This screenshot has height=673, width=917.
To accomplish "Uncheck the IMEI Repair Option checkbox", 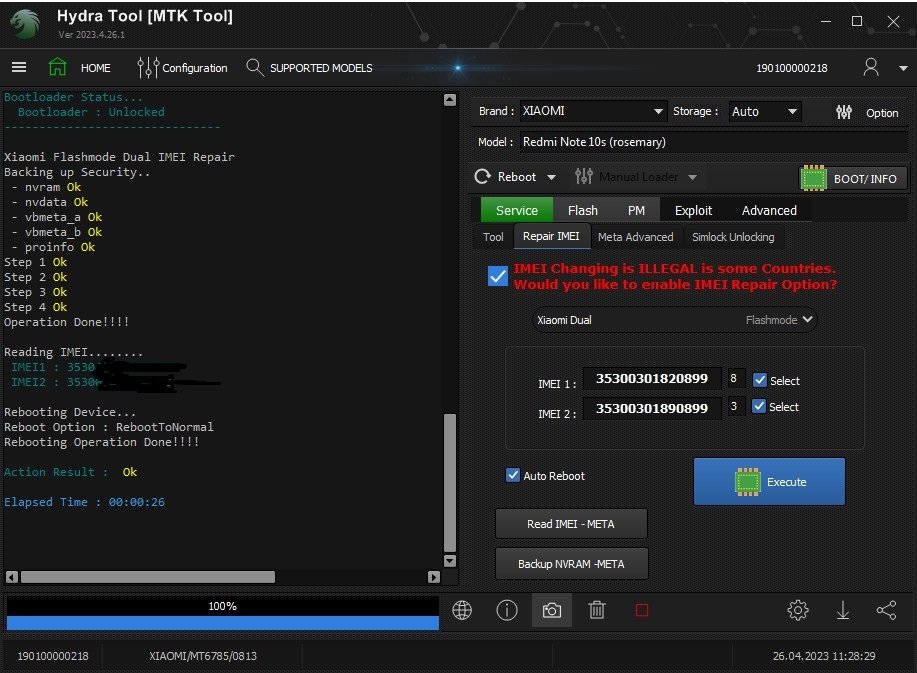I will [x=497, y=276].
